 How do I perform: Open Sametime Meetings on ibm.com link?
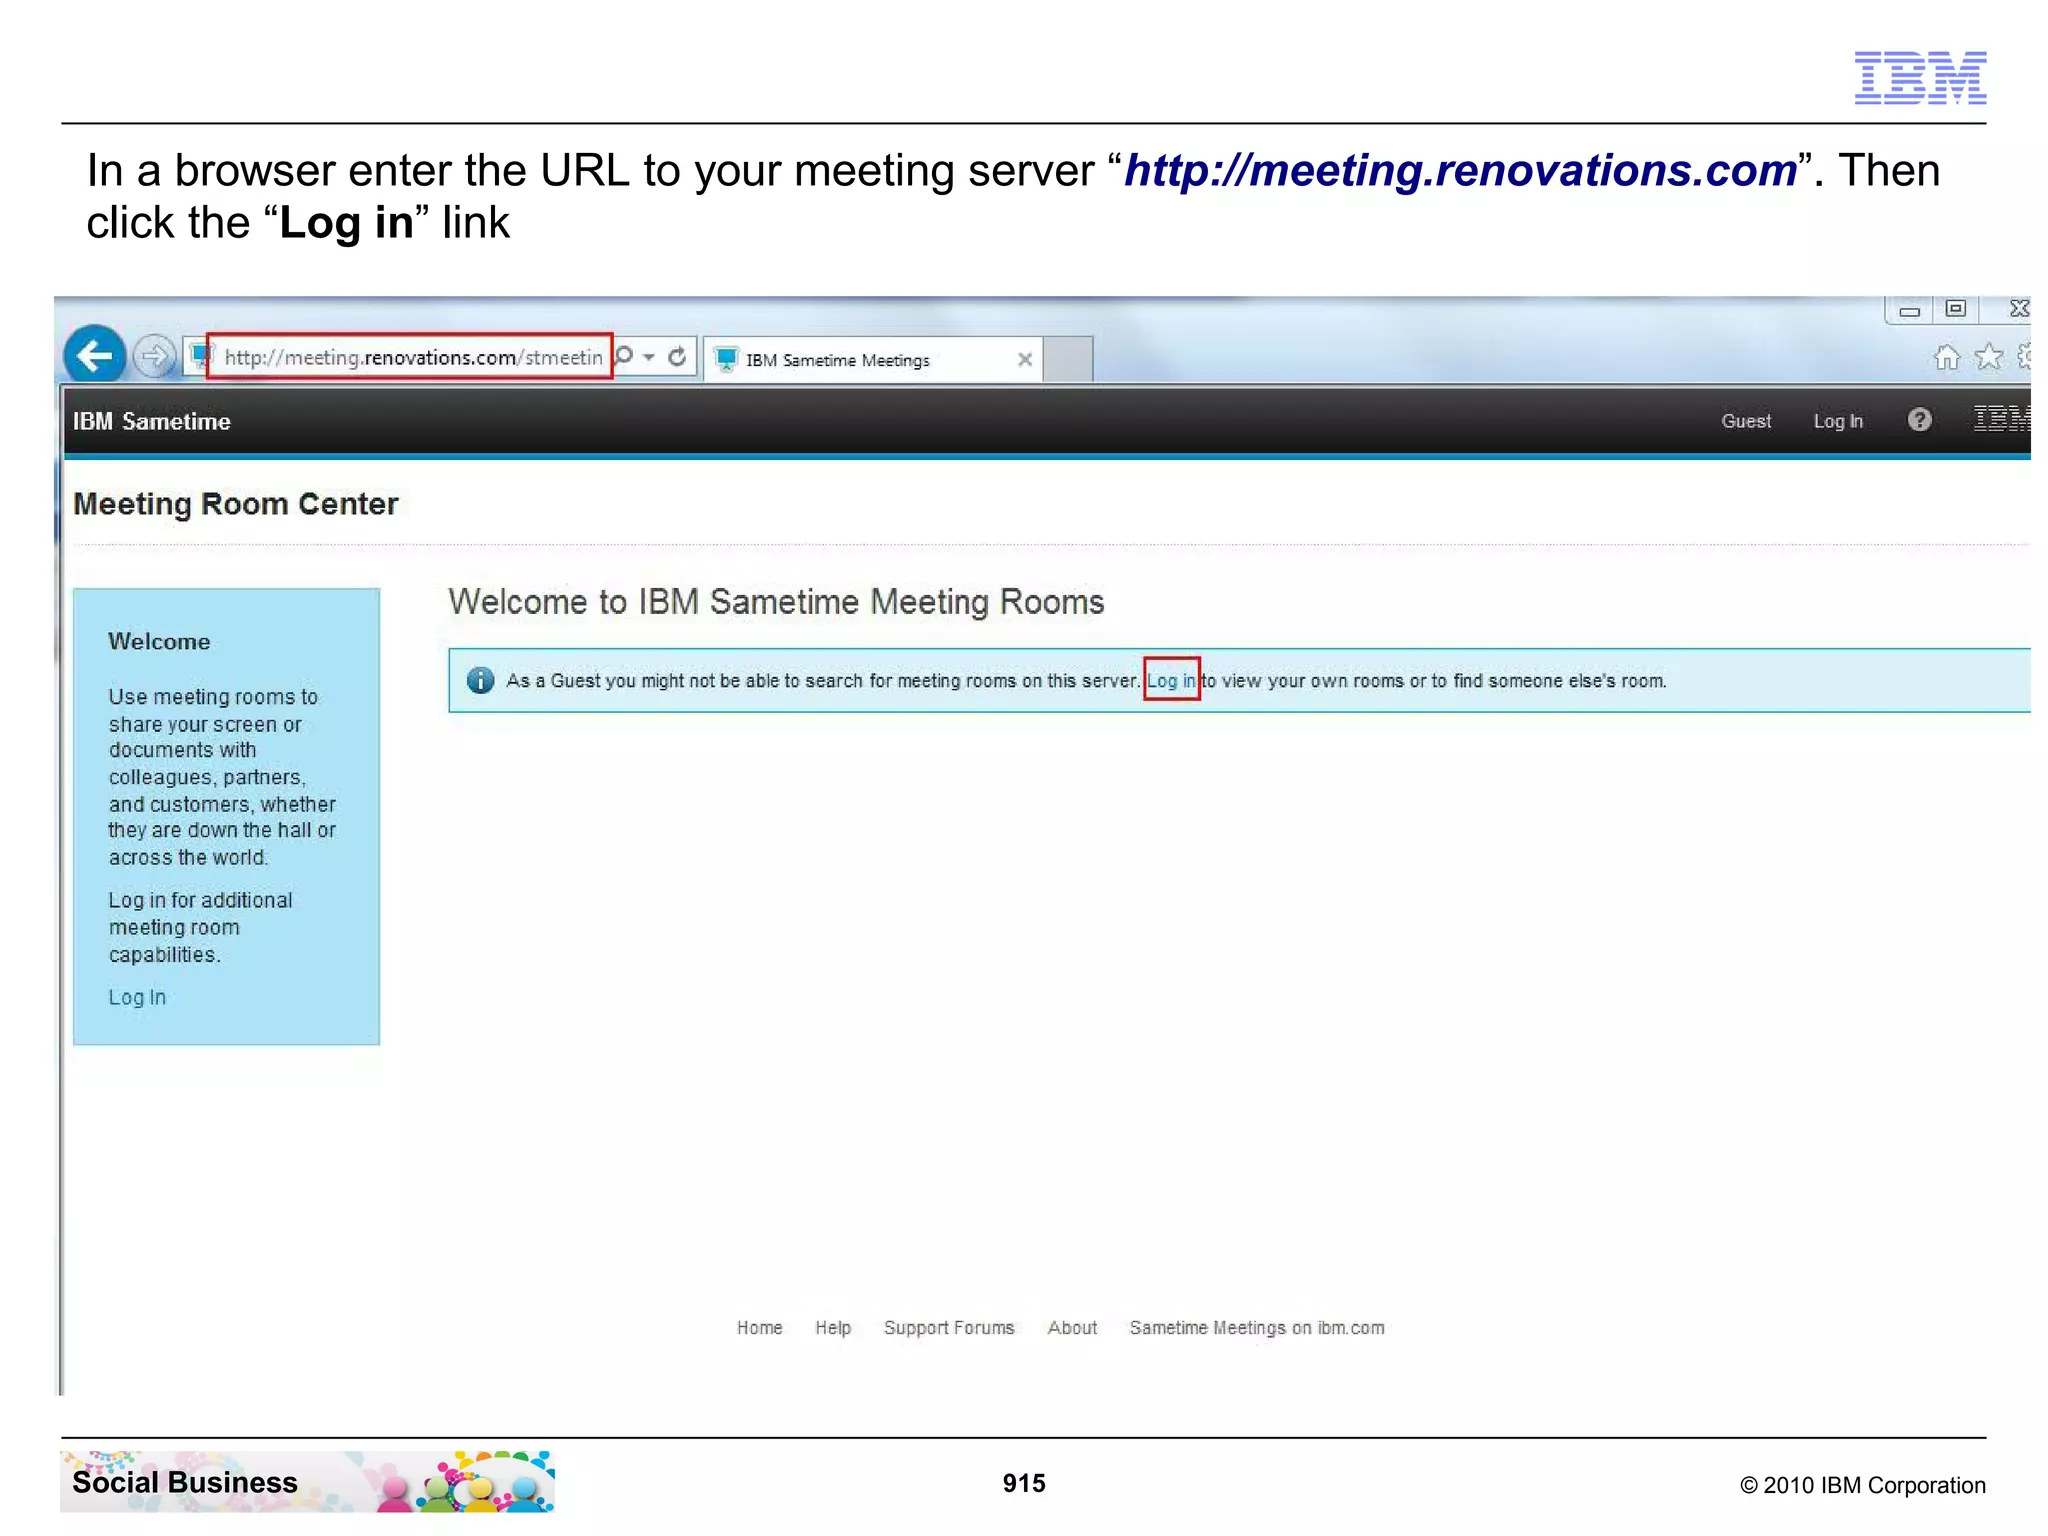1257,1327
